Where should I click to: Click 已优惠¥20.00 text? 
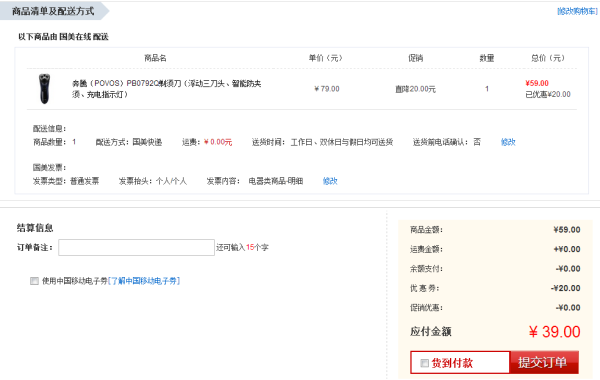[x=548, y=94]
